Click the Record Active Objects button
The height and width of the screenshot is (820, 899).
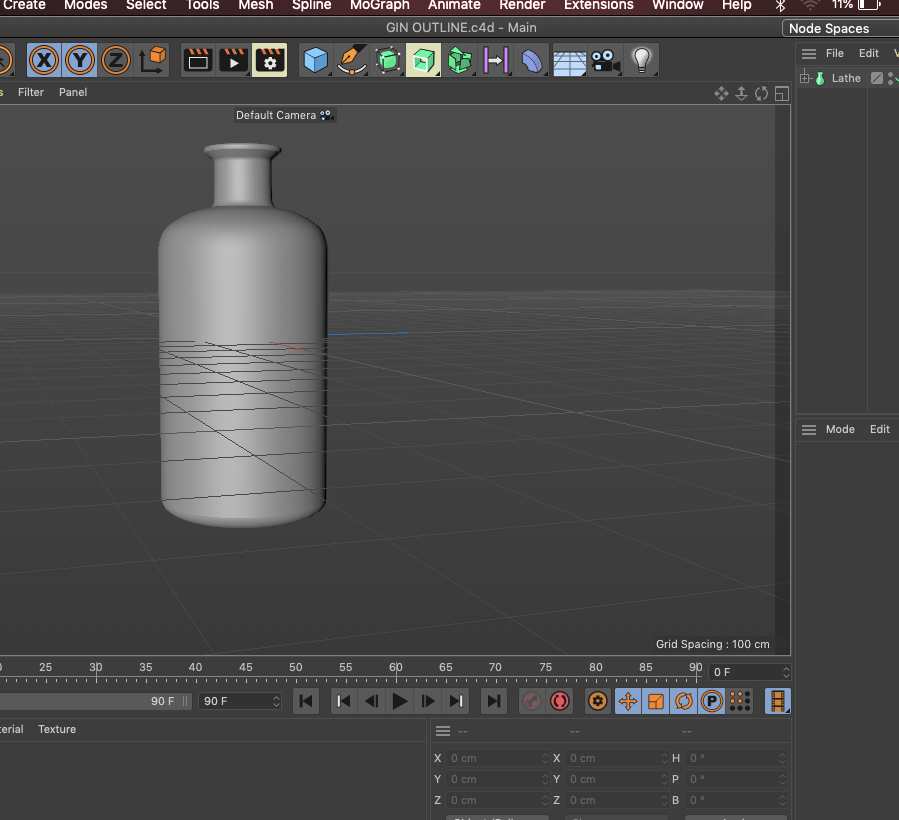[x=532, y=701]
